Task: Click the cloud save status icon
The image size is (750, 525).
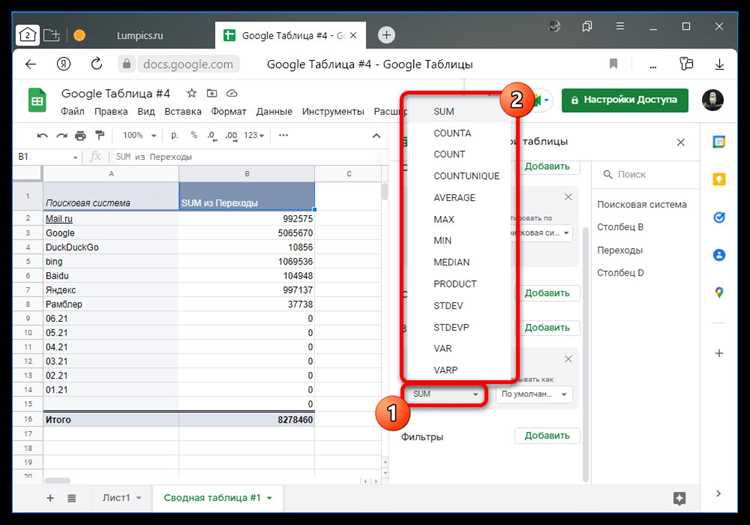Action: [232, 93]
